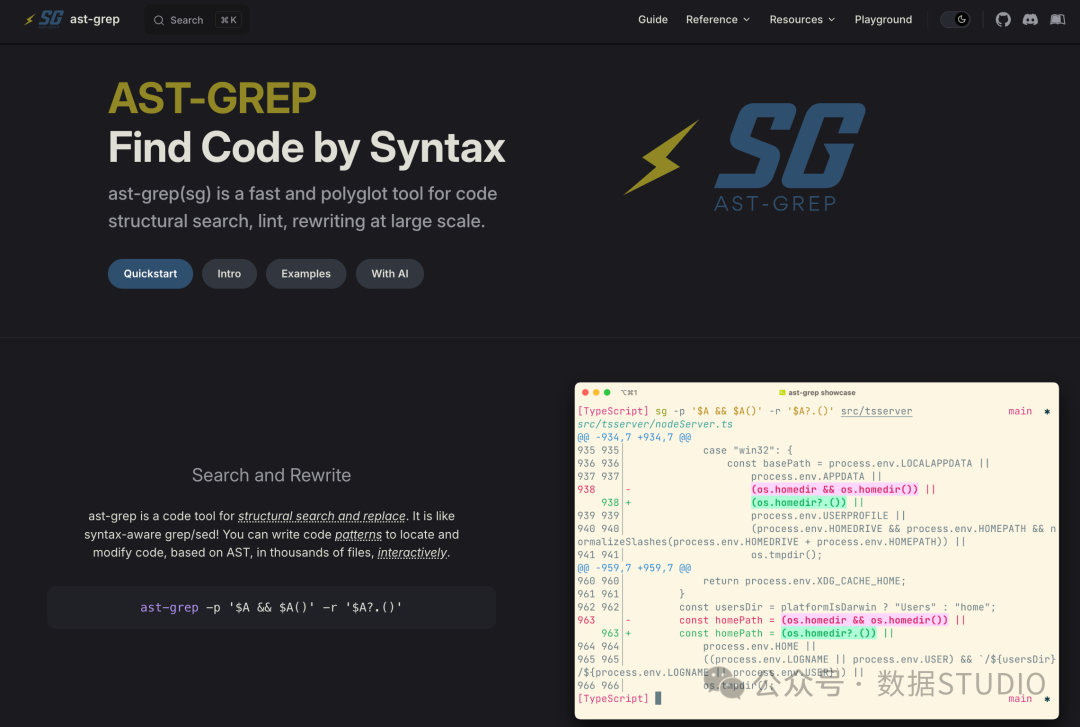Click the Intro button
Screen dimensions: 1080x727
point(229,274)
